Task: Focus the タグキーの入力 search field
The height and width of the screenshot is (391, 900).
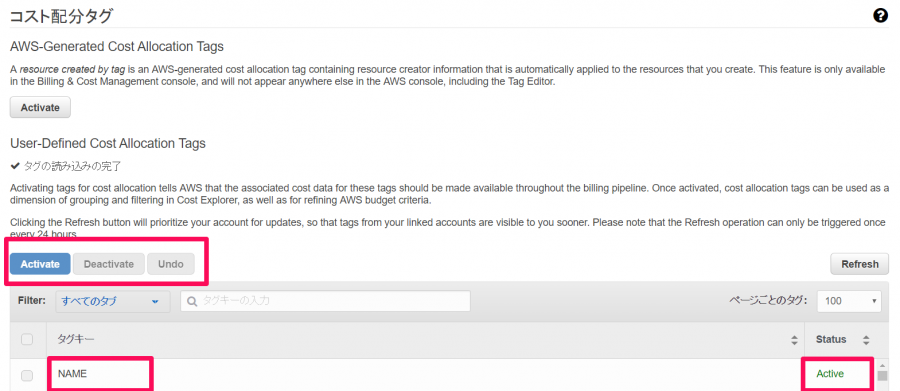Action: (325, 301)
